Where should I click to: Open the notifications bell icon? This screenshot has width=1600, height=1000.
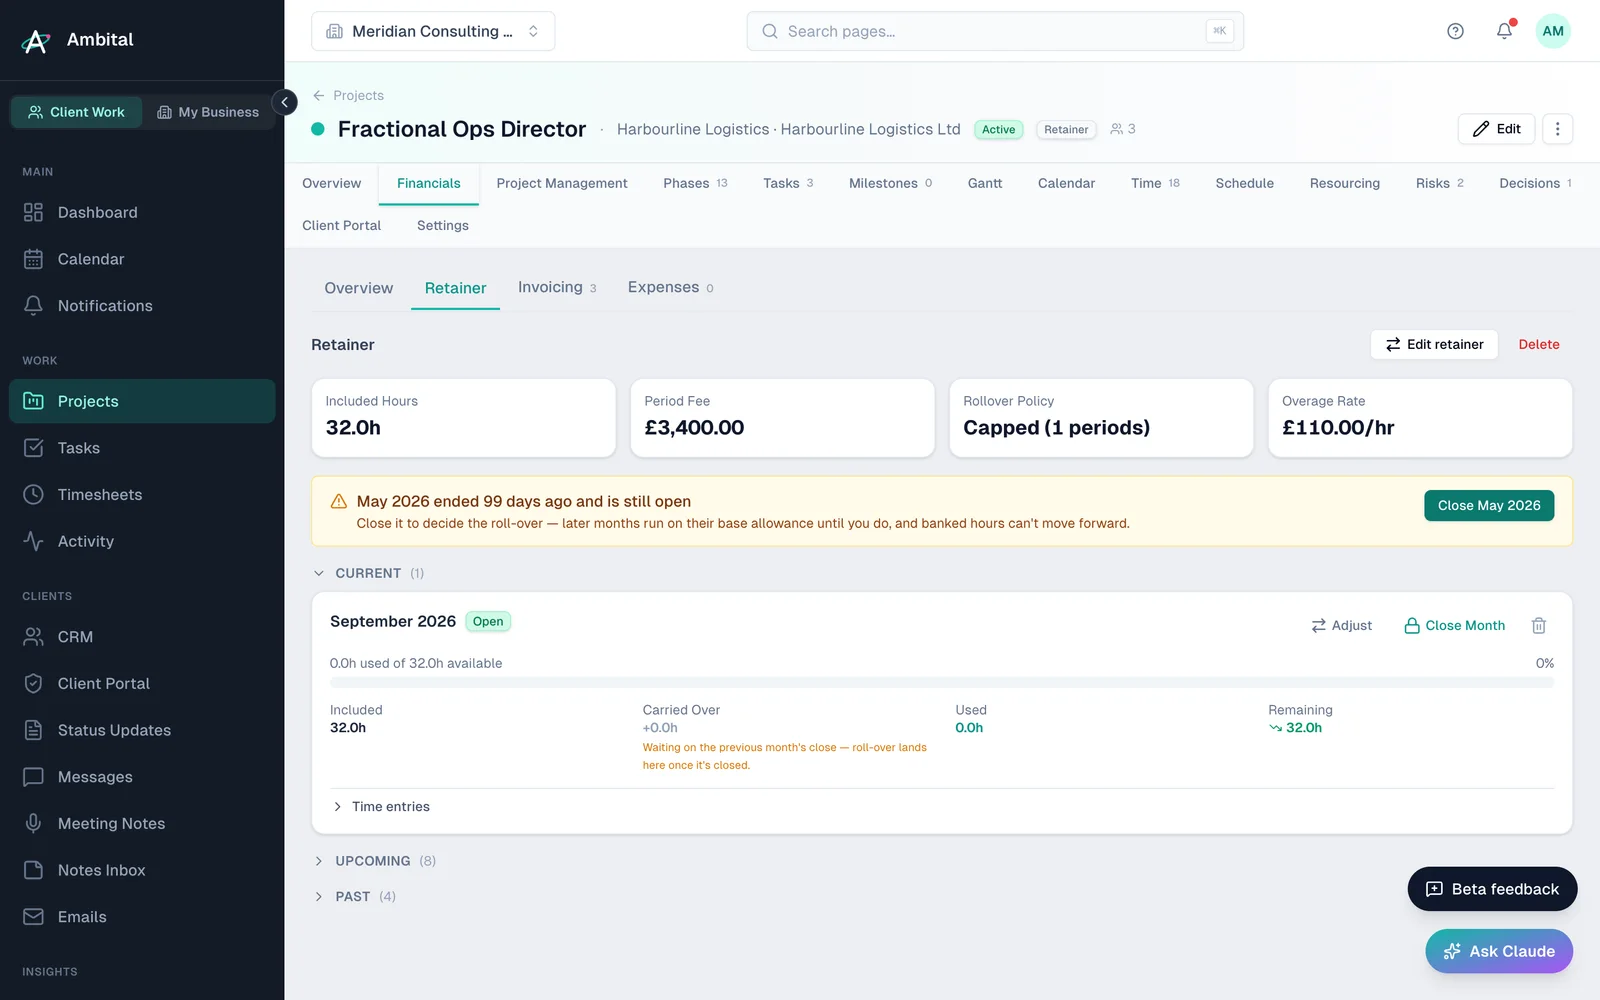click(1504, 31)
